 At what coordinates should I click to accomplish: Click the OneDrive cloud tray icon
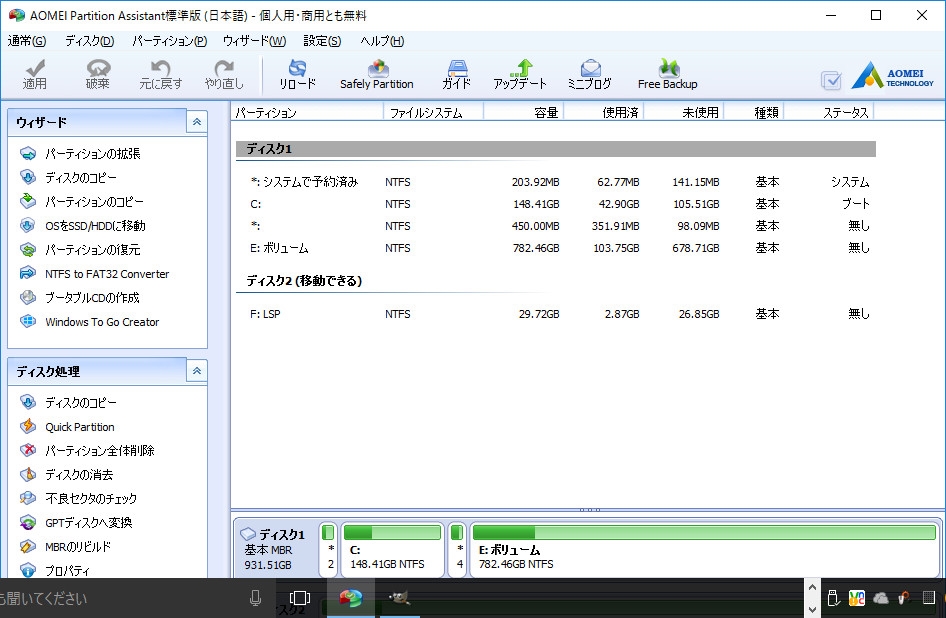click(x=881, y=598)
